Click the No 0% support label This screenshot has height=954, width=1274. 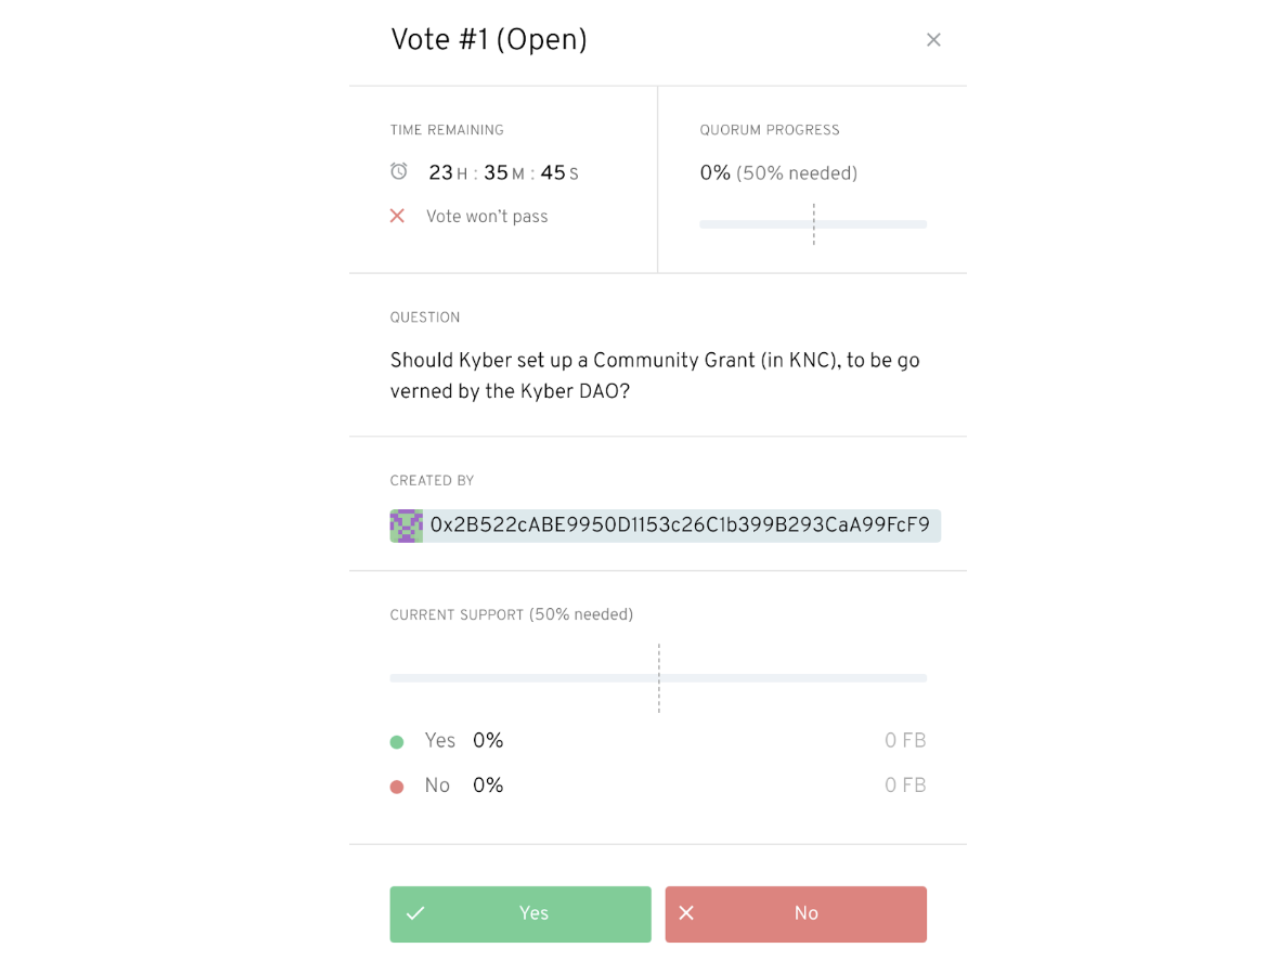[x=463, y=786]
